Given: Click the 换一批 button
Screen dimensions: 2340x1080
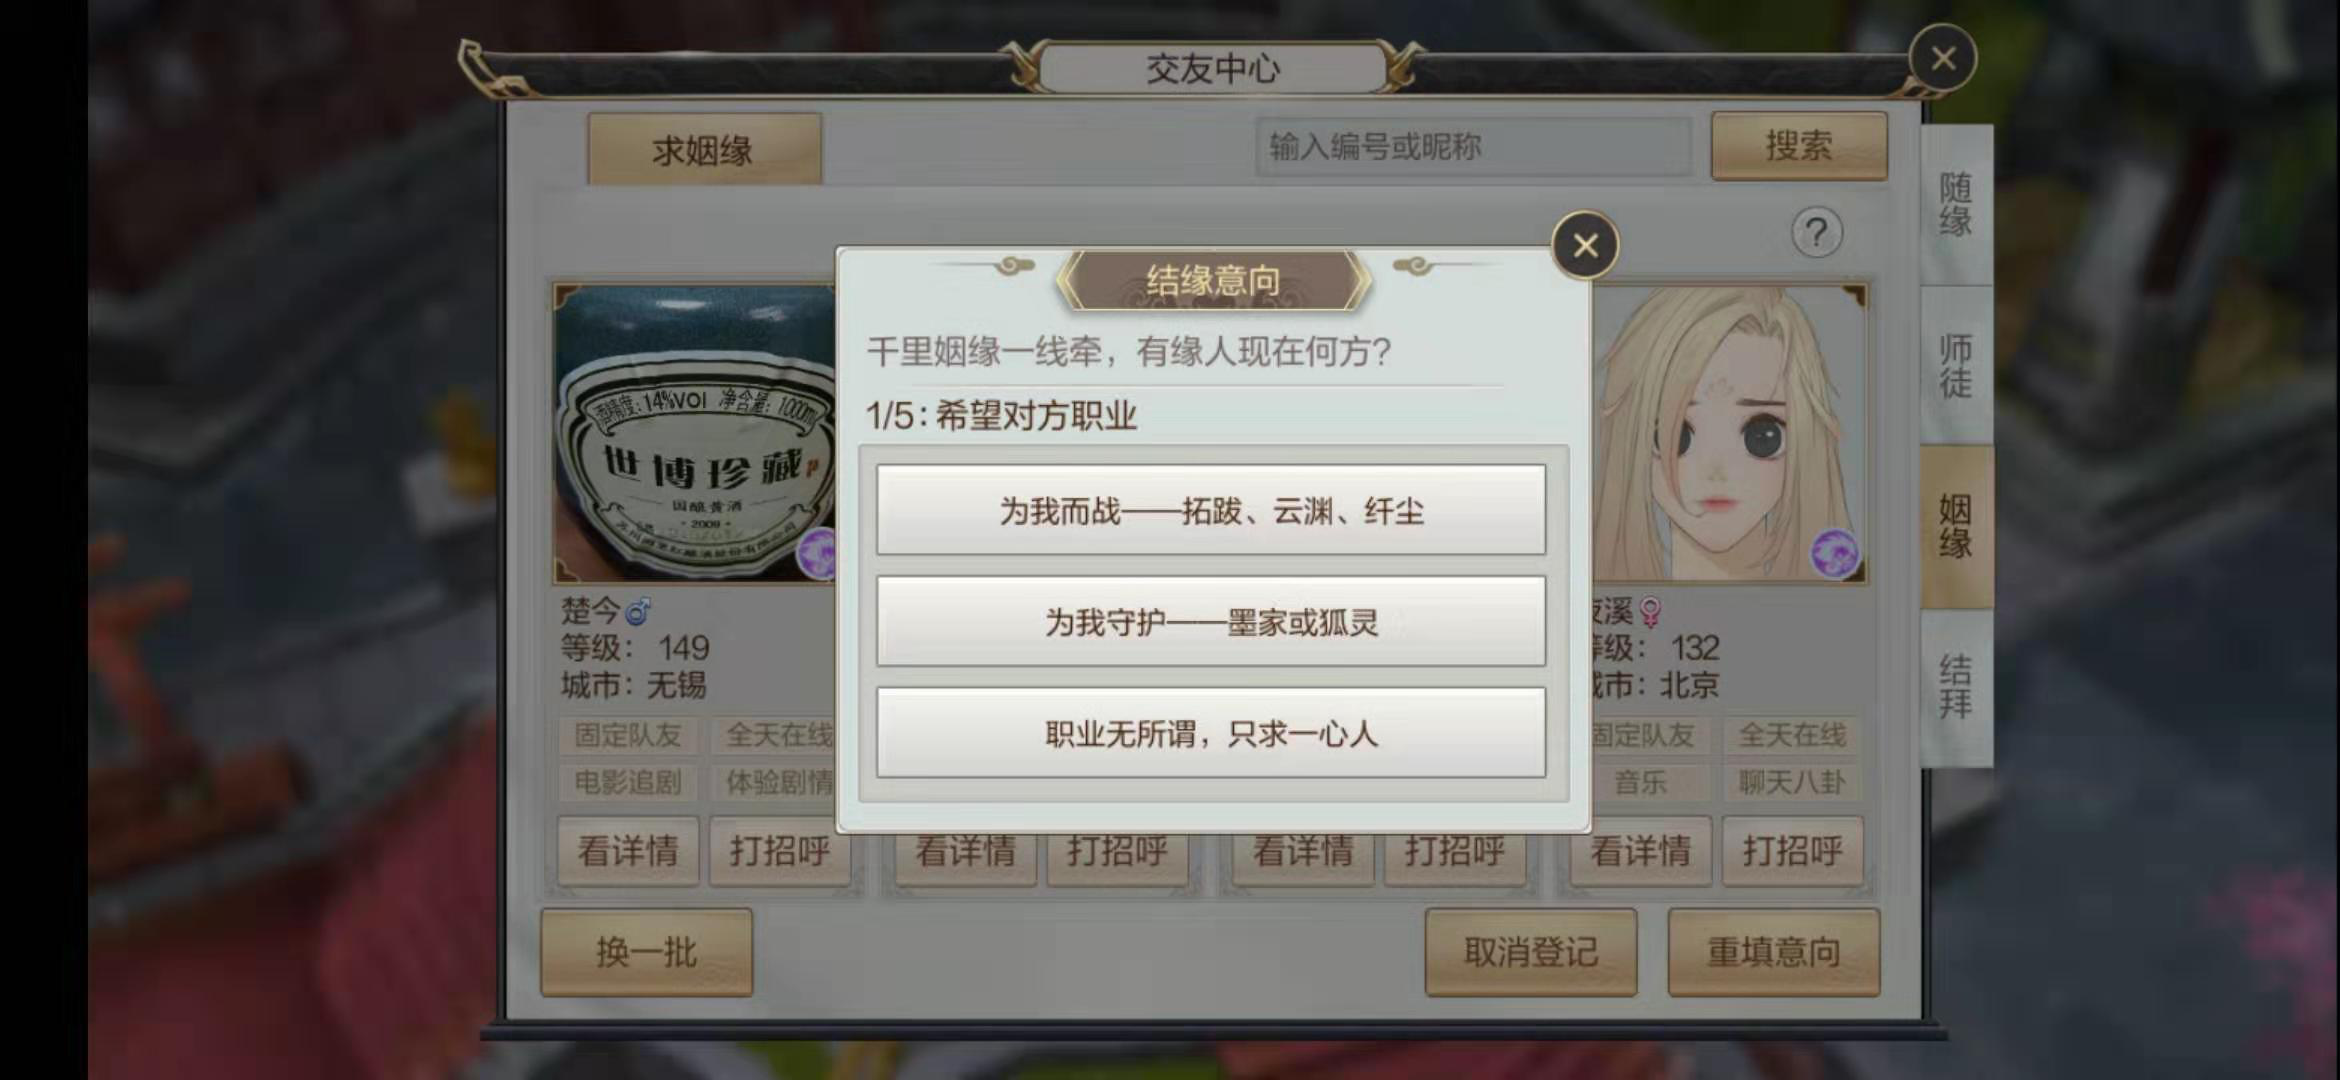Looking at the screenshot, I should (646, 952).
